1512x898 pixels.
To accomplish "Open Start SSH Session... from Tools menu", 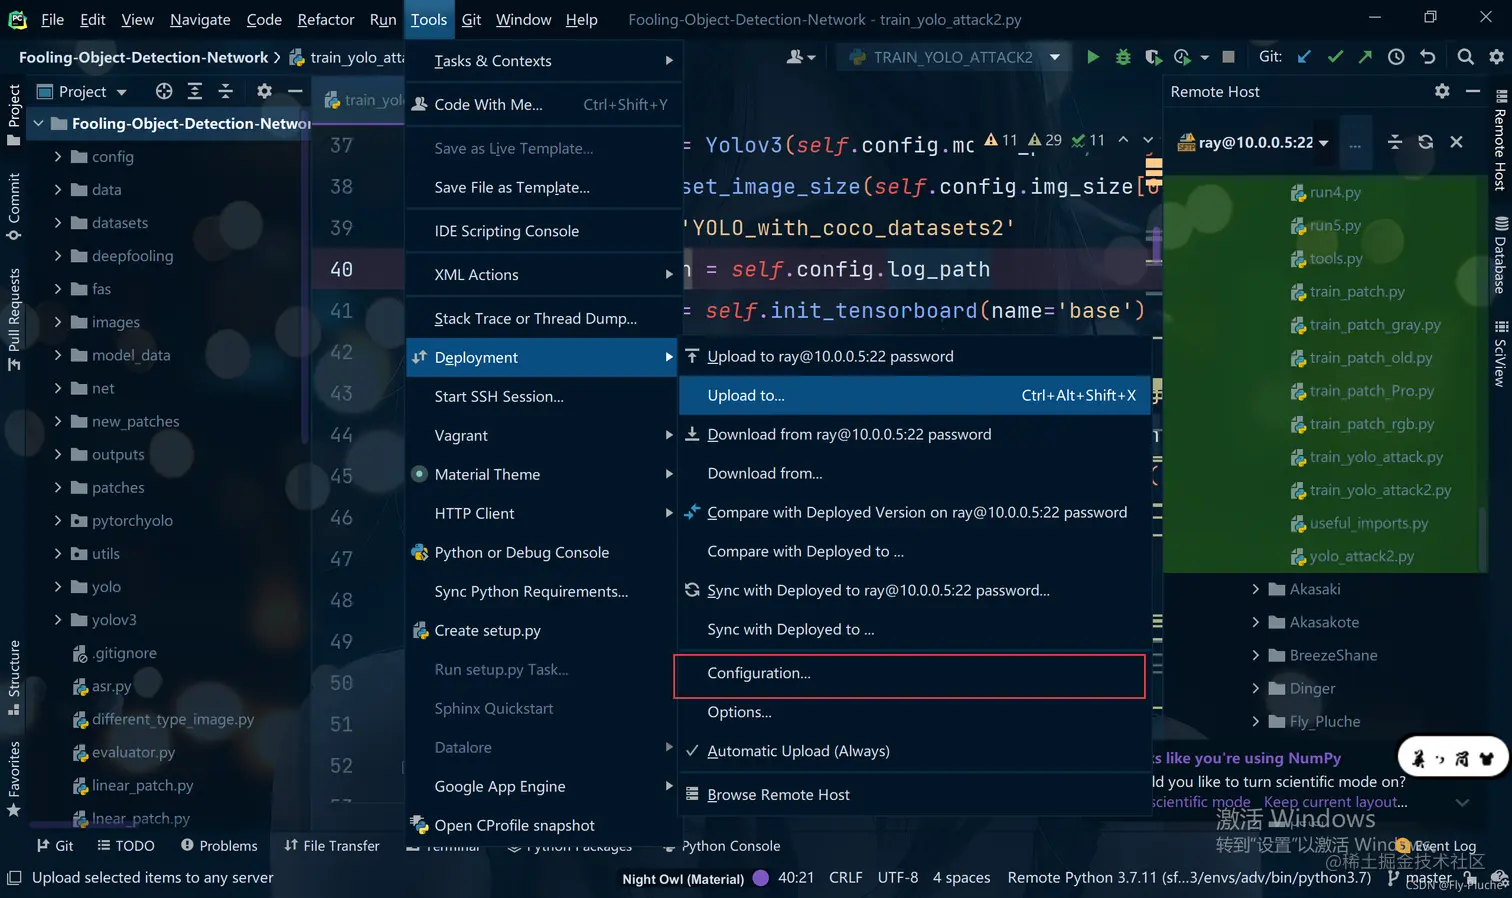I will click(543, 396).
